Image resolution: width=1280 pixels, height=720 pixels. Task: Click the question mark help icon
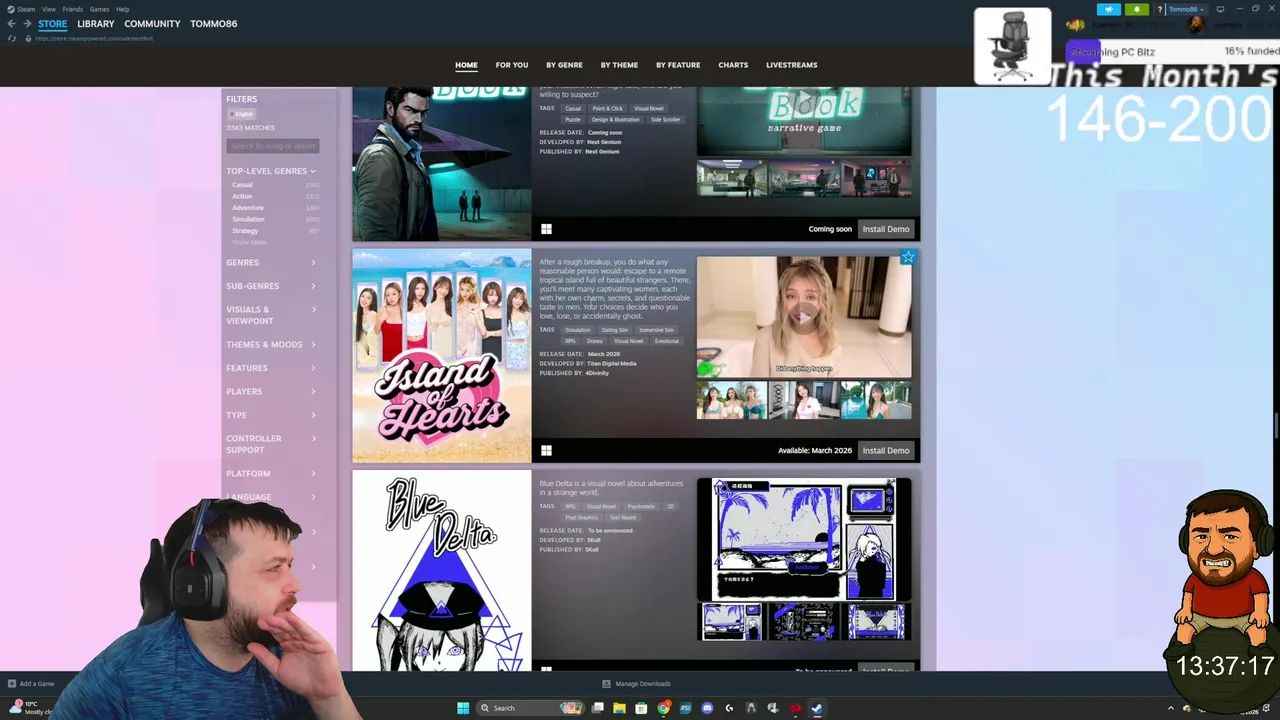click(1159, 9)
